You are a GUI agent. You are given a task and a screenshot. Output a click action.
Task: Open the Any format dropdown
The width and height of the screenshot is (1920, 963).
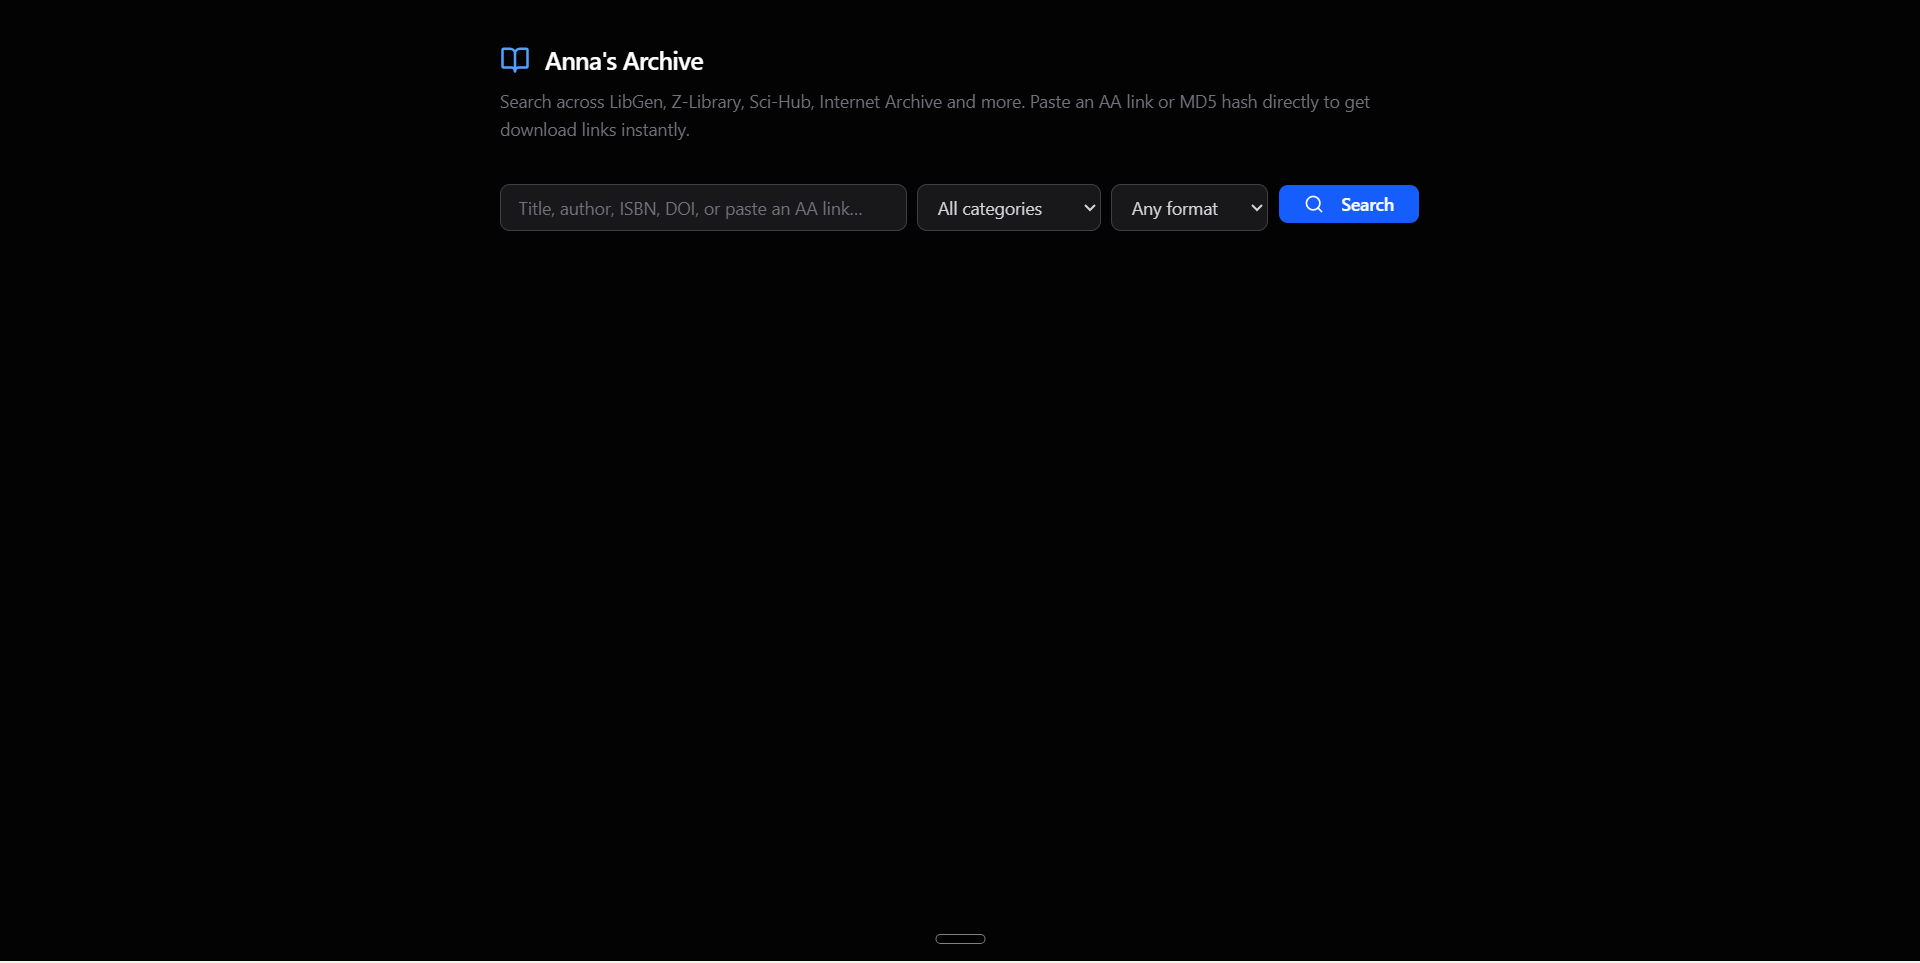[1189, 208]
